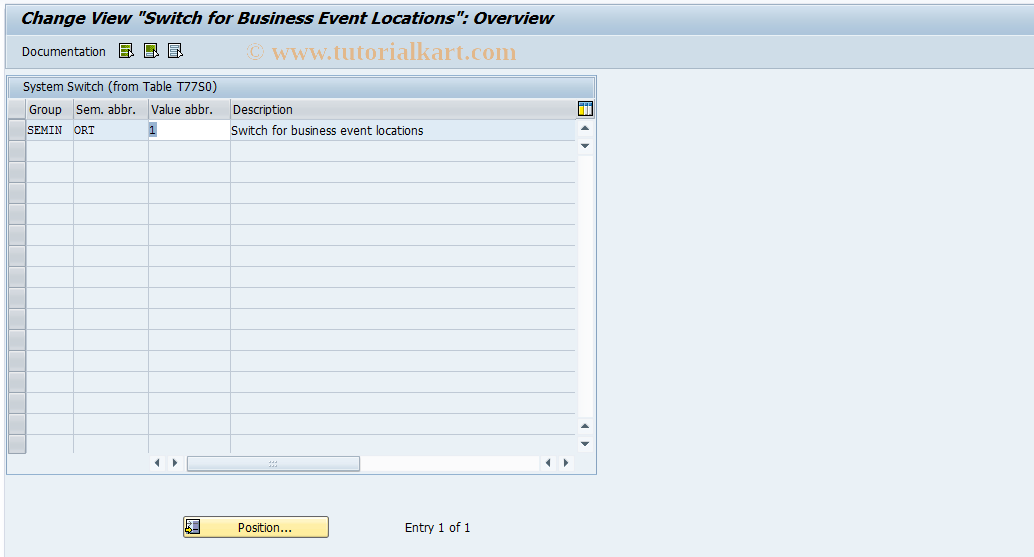Screen dimensions: 1034x557
Task: Open the Documentation button
Action: (x=63, y=51)
